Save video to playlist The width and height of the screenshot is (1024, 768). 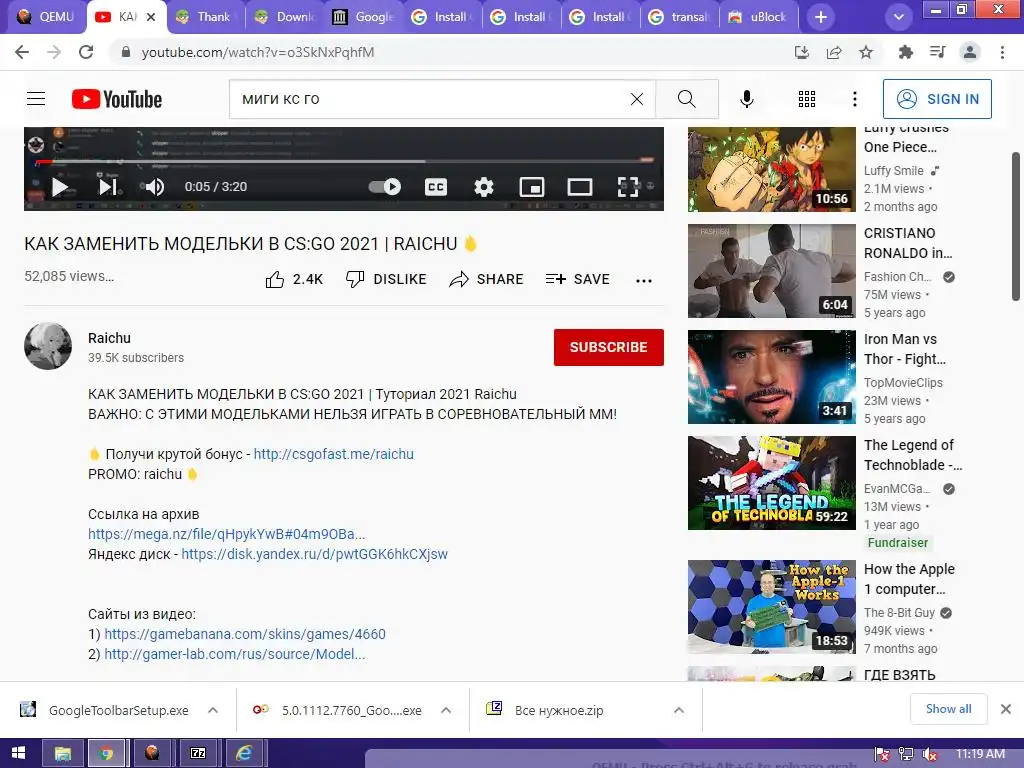577,280
